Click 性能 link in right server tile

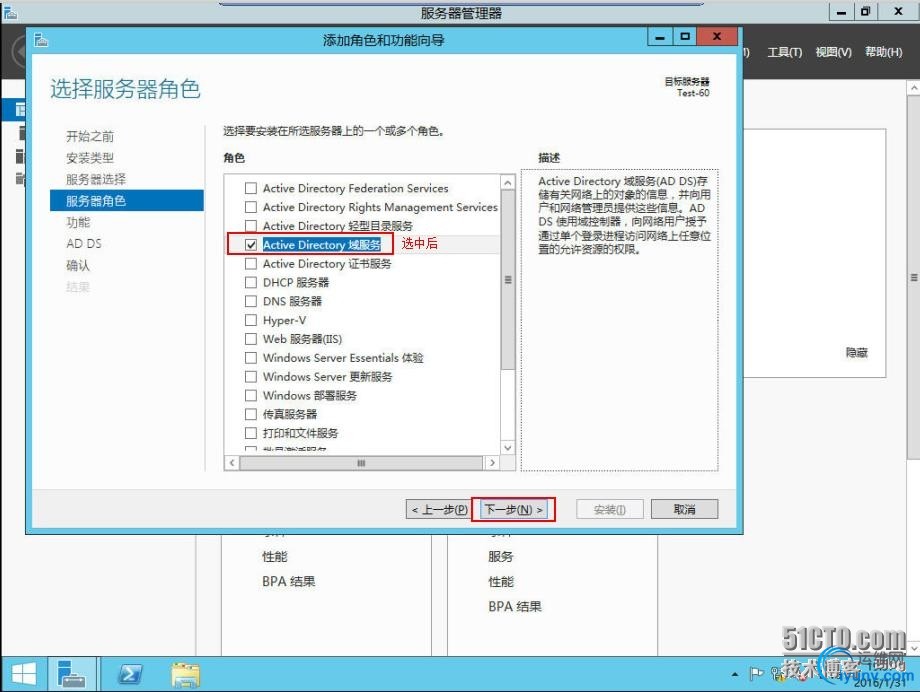click(x=500, y=582)
